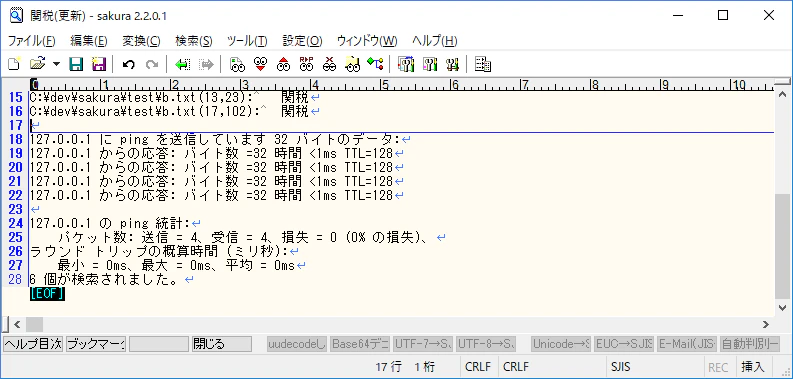Viewport: 793px width, 379px height.
Task: Open the 設定(O) menu
Action: click(x=302, y=41)
